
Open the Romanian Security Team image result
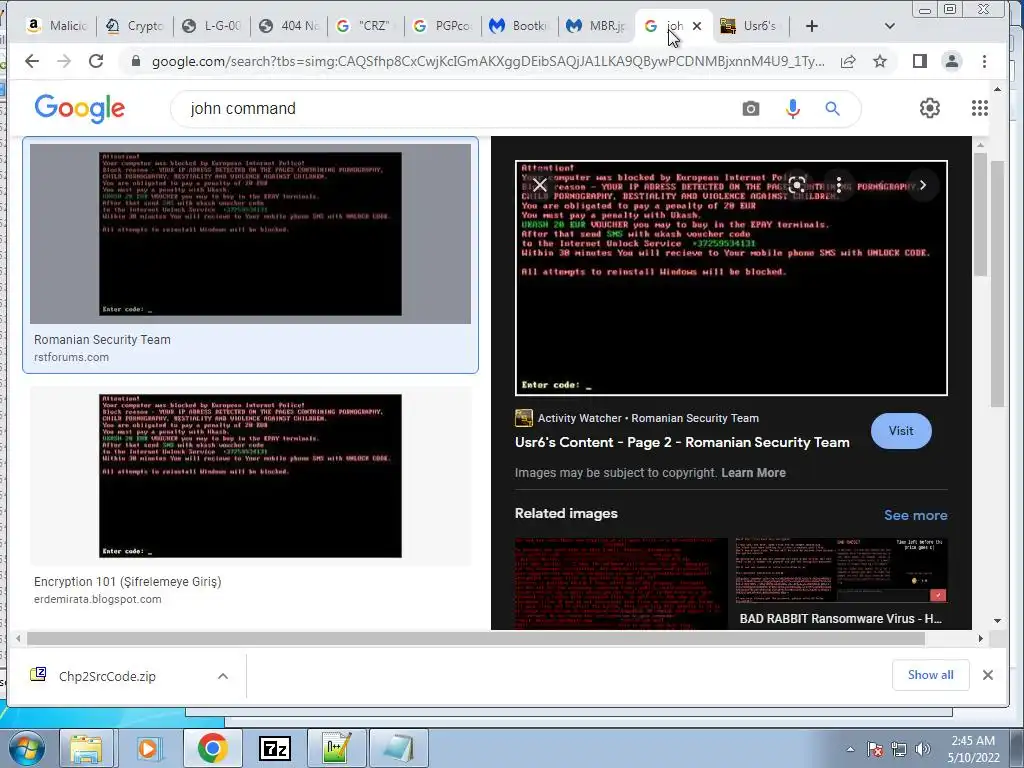point(250,234)
